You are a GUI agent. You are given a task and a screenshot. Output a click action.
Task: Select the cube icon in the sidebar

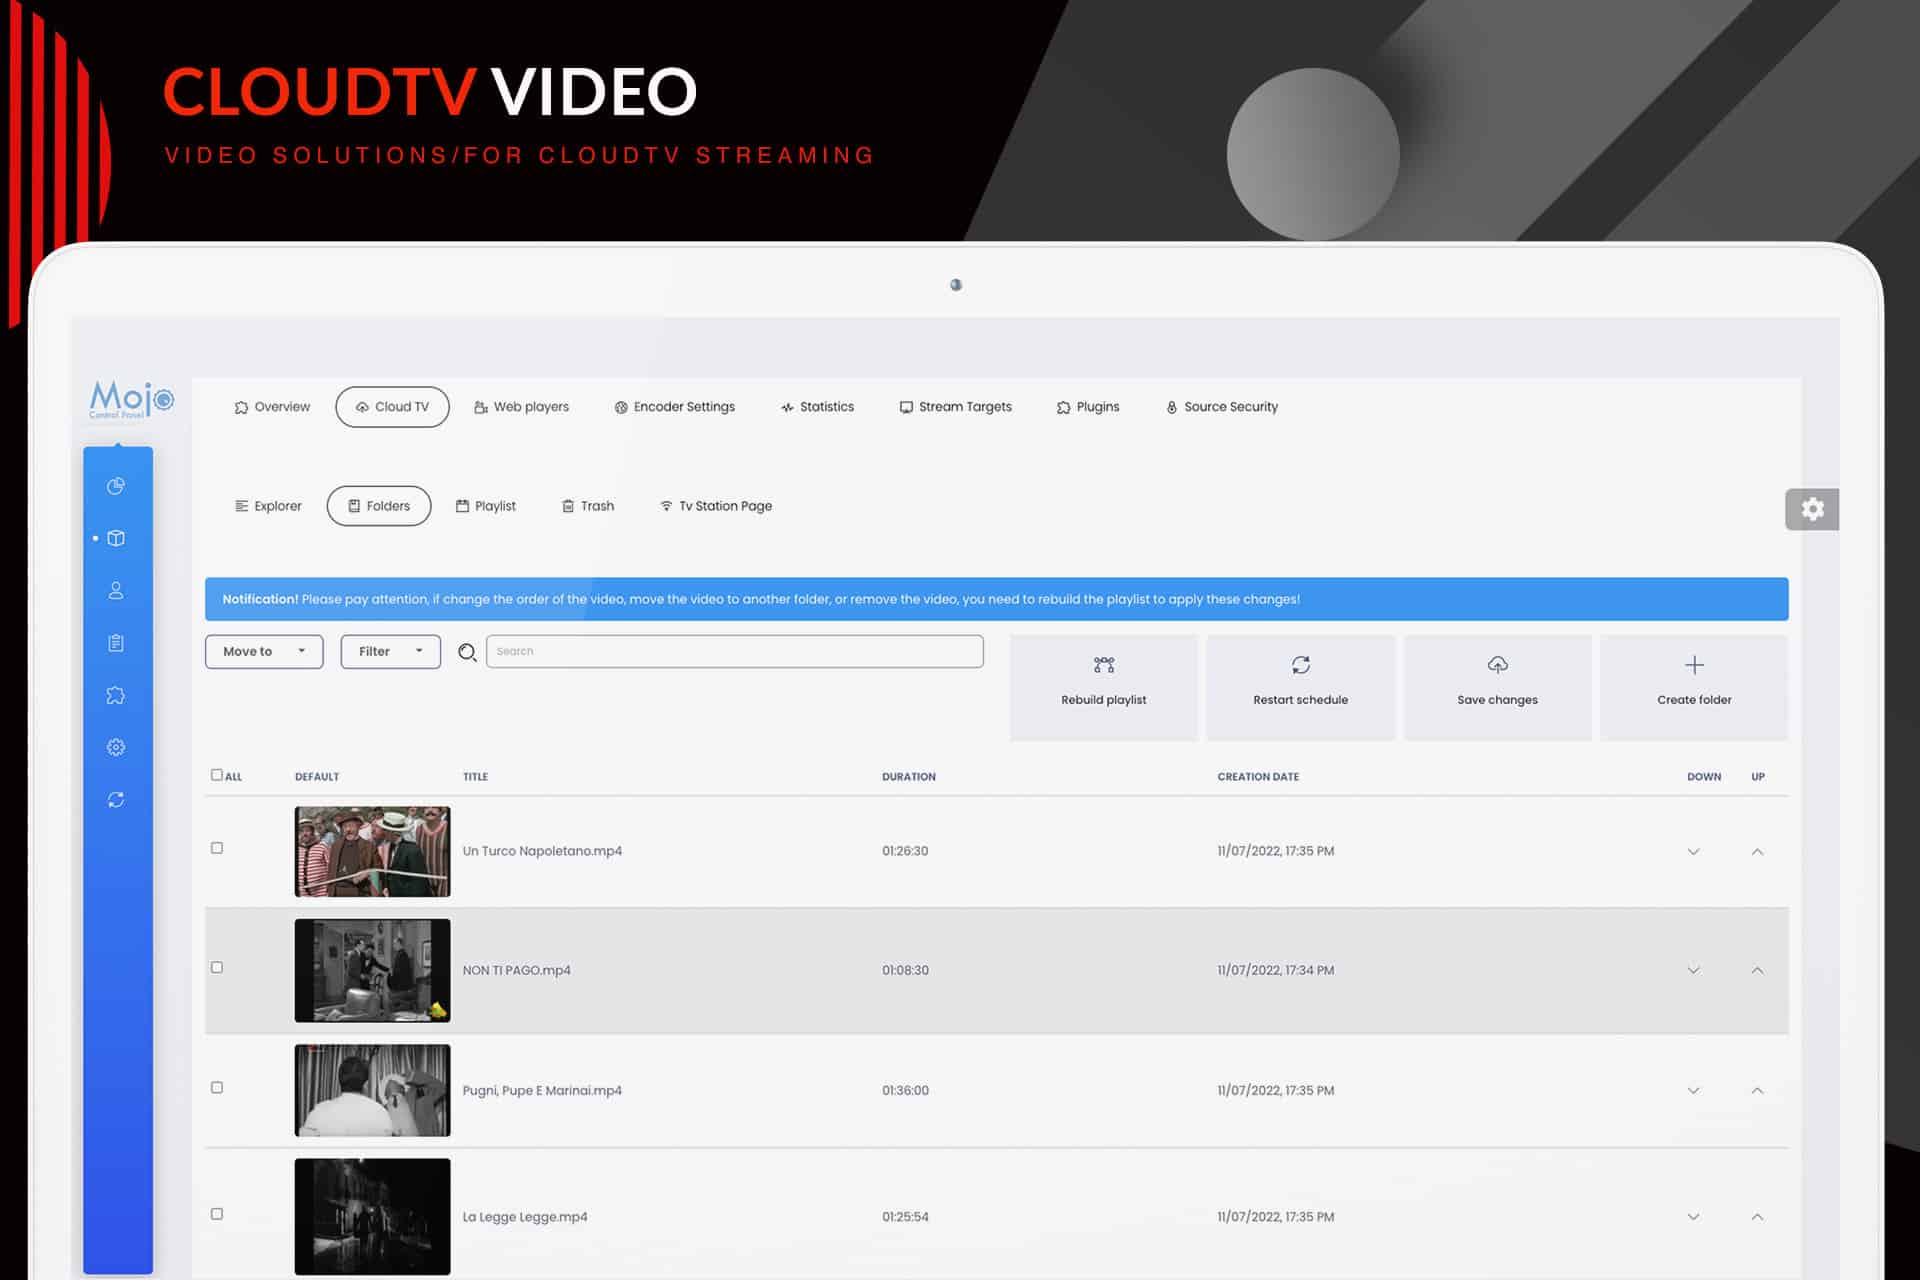pyautogui.click(x=116, y=538)
